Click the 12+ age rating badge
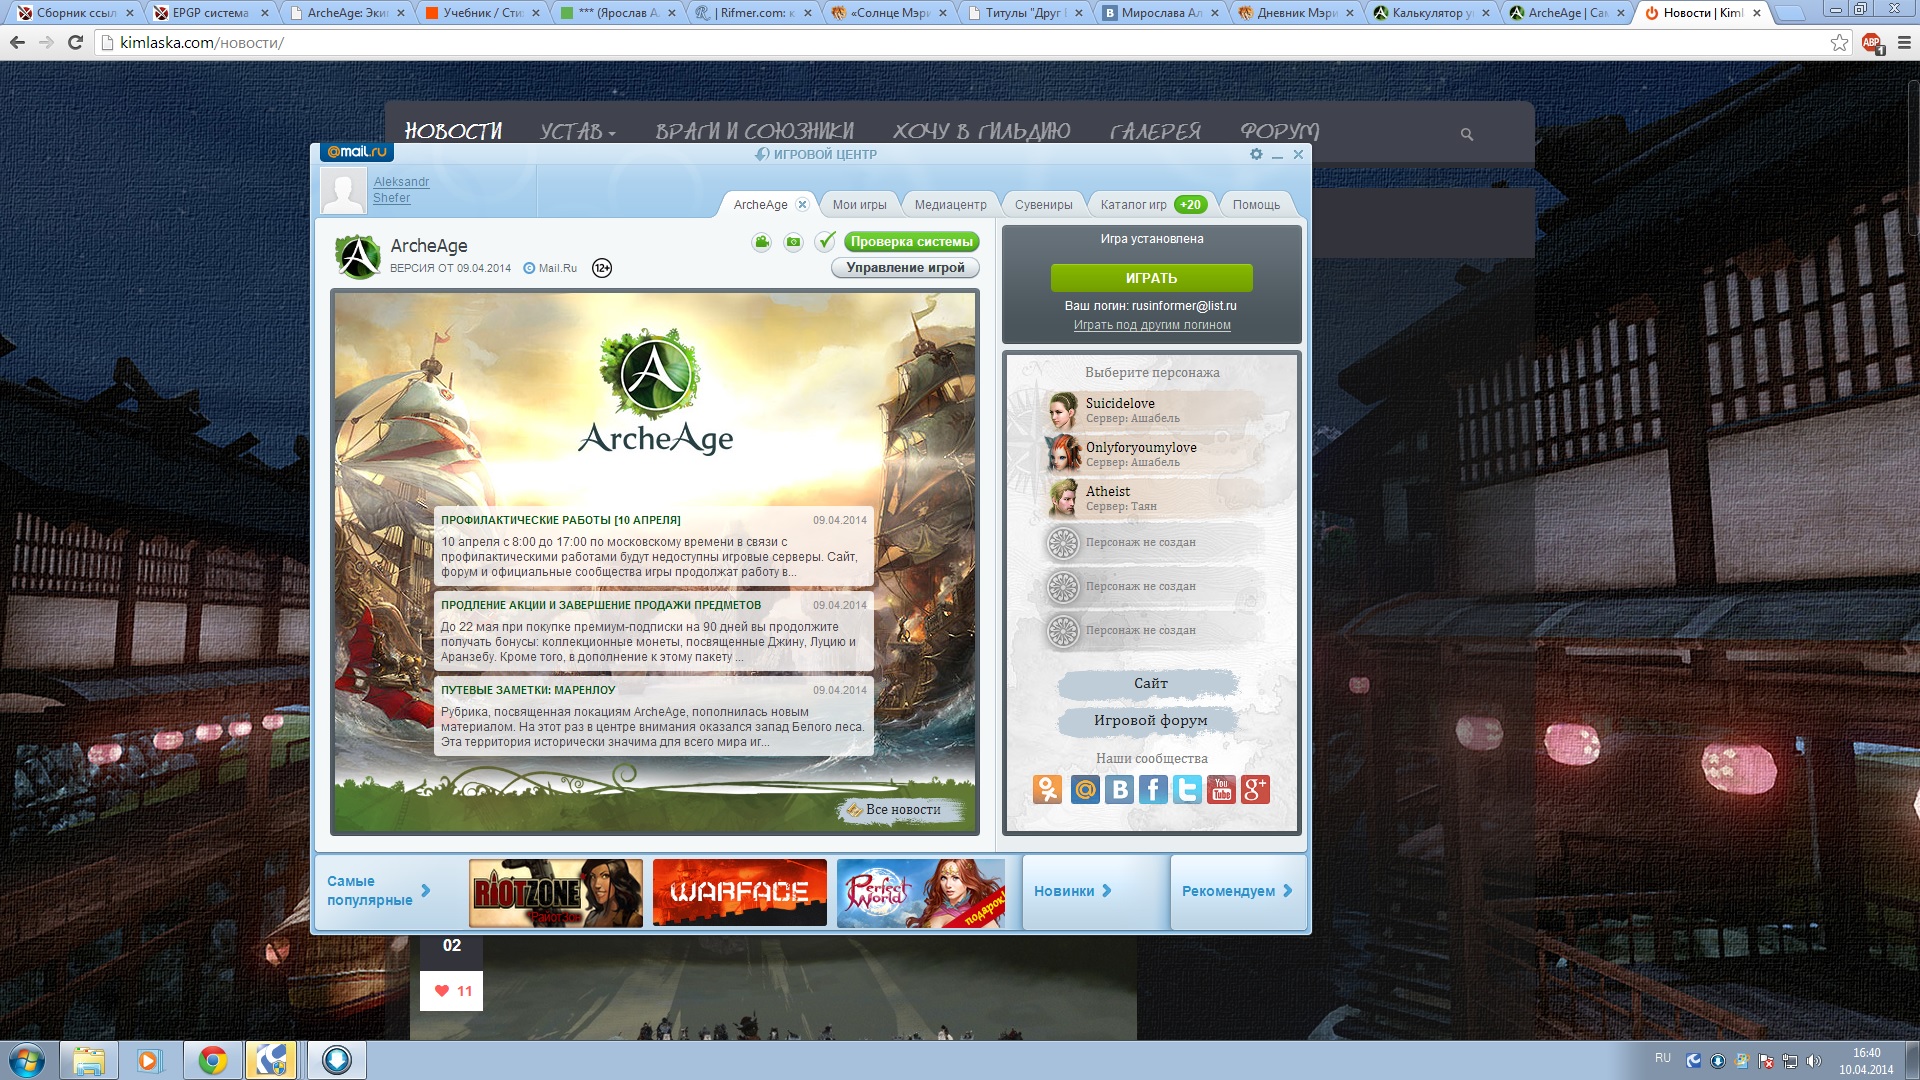The image size is (1920, 1080). [602, 268]
